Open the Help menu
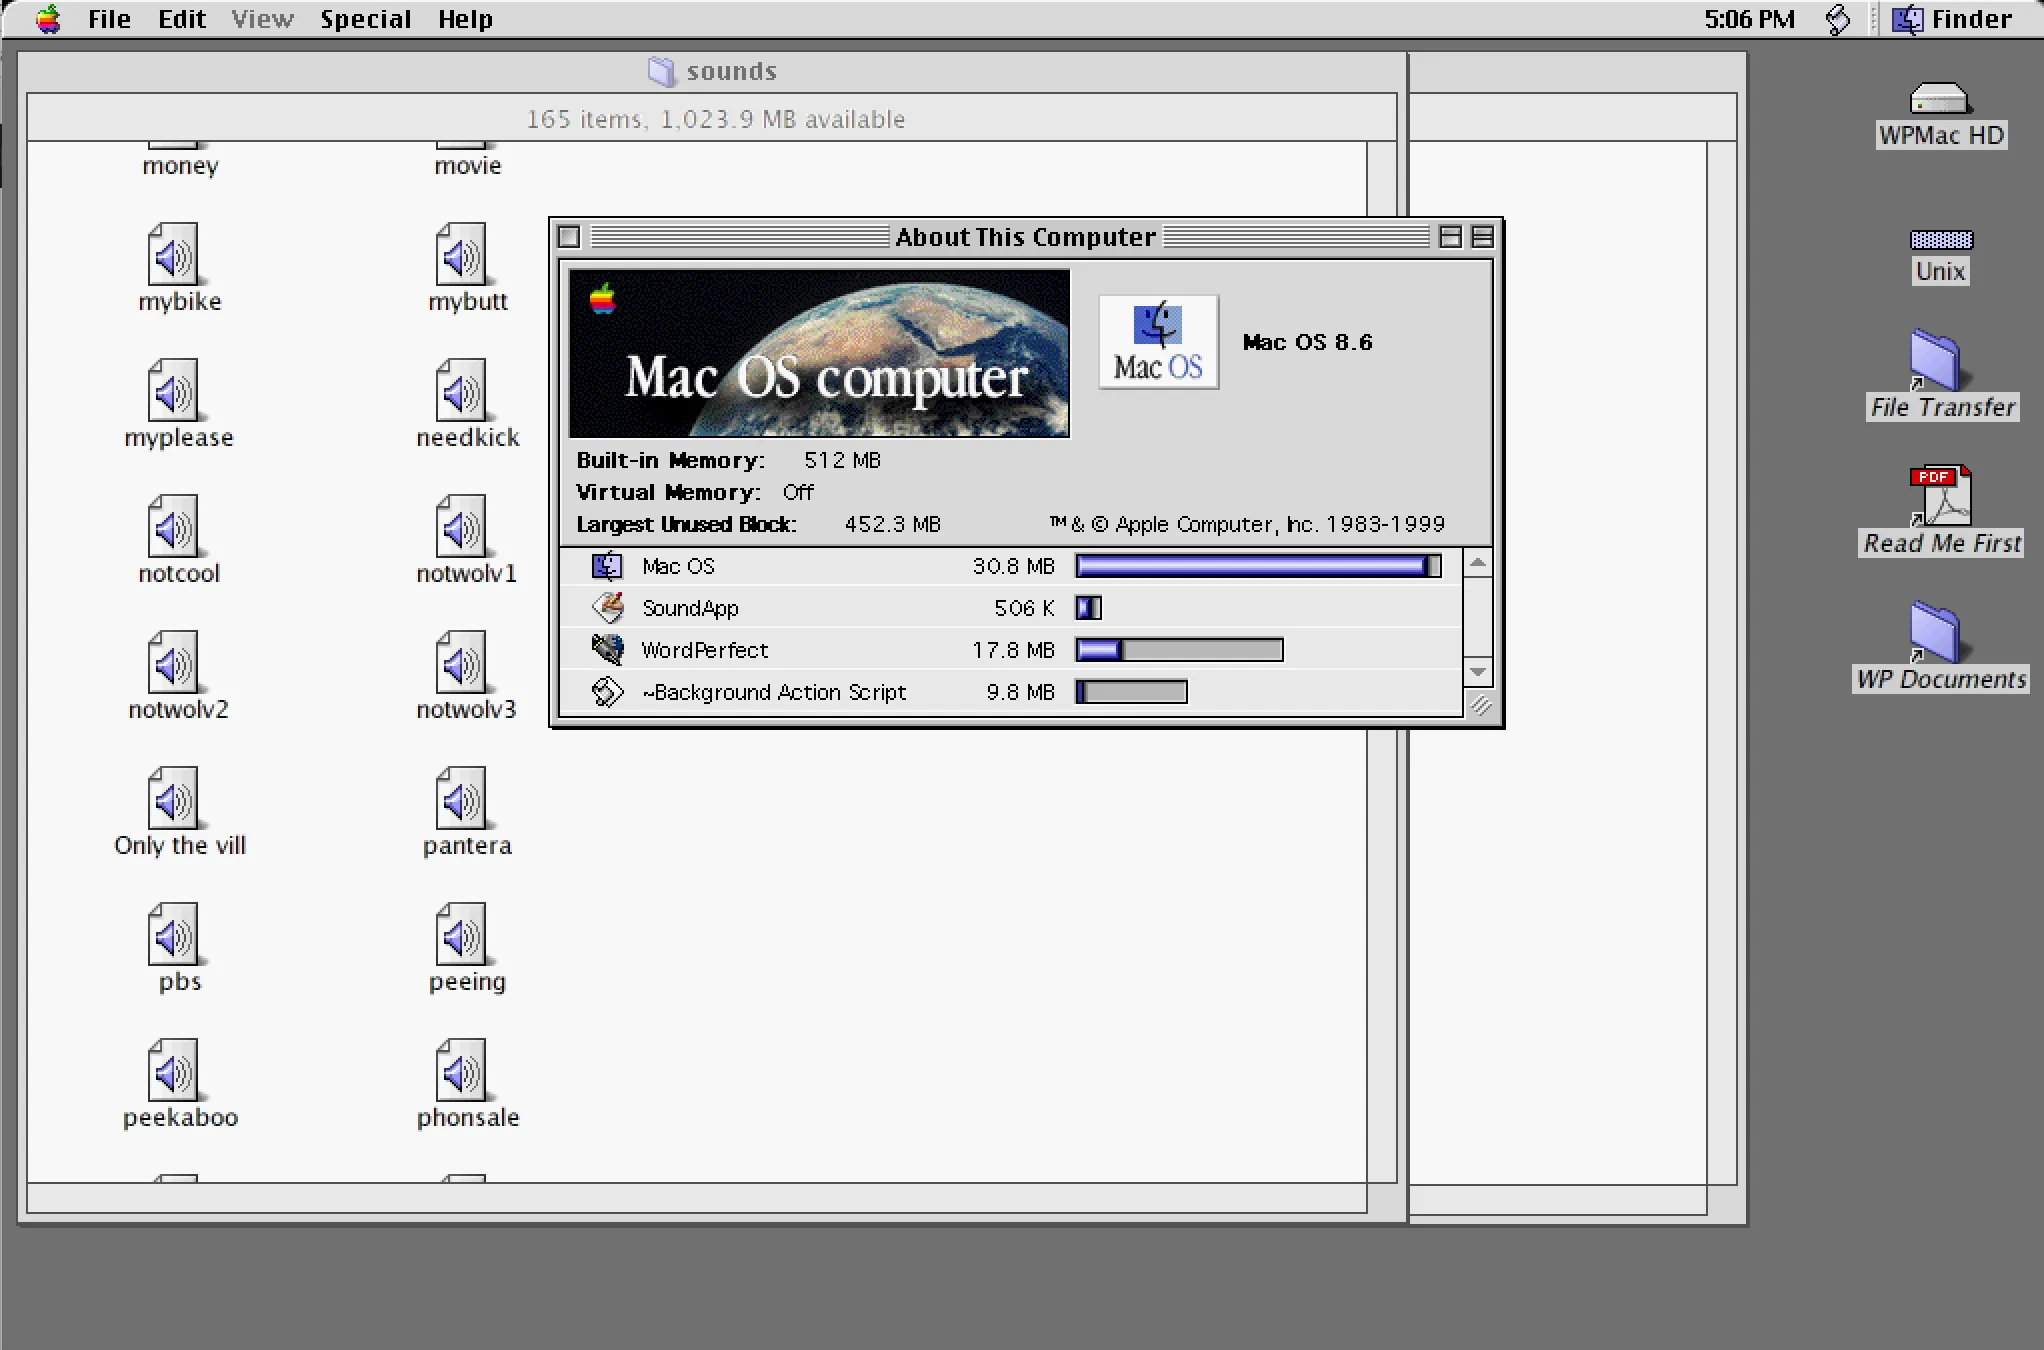Viewport: 2044px width, 1350px height. tap(465, 19)
